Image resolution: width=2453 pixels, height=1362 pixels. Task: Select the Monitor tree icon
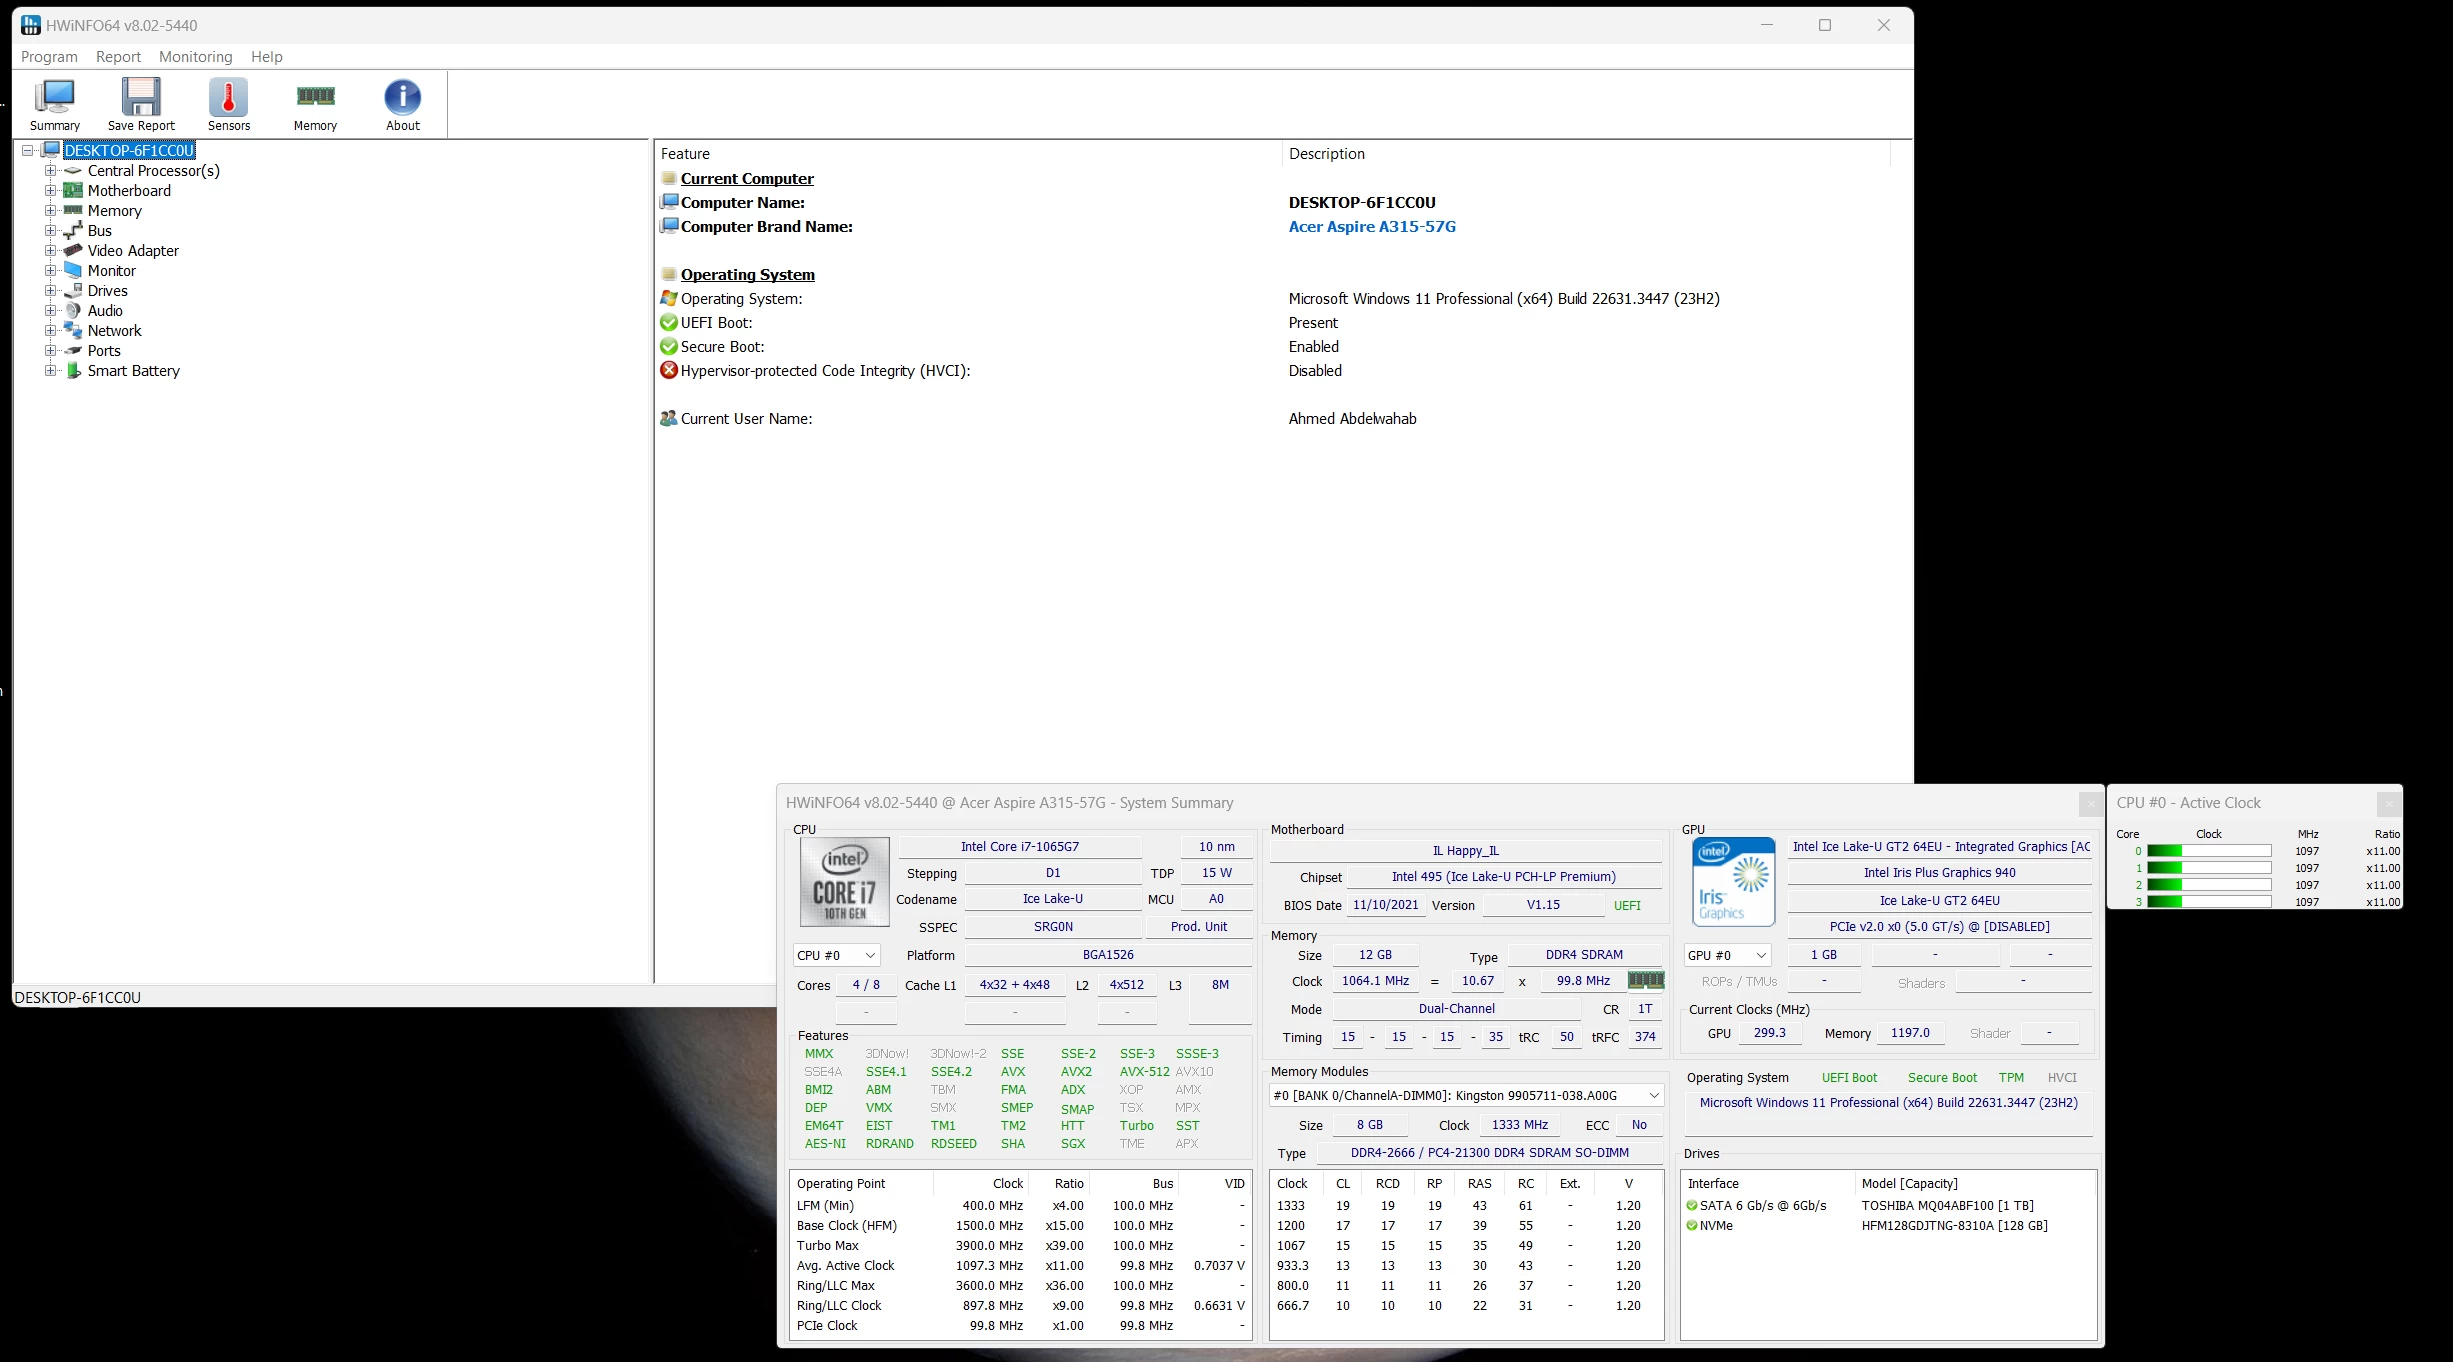[x=73, y=271]
